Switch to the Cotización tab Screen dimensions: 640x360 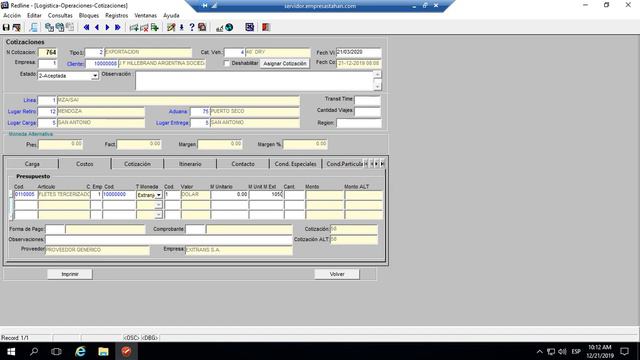(137, 164)
